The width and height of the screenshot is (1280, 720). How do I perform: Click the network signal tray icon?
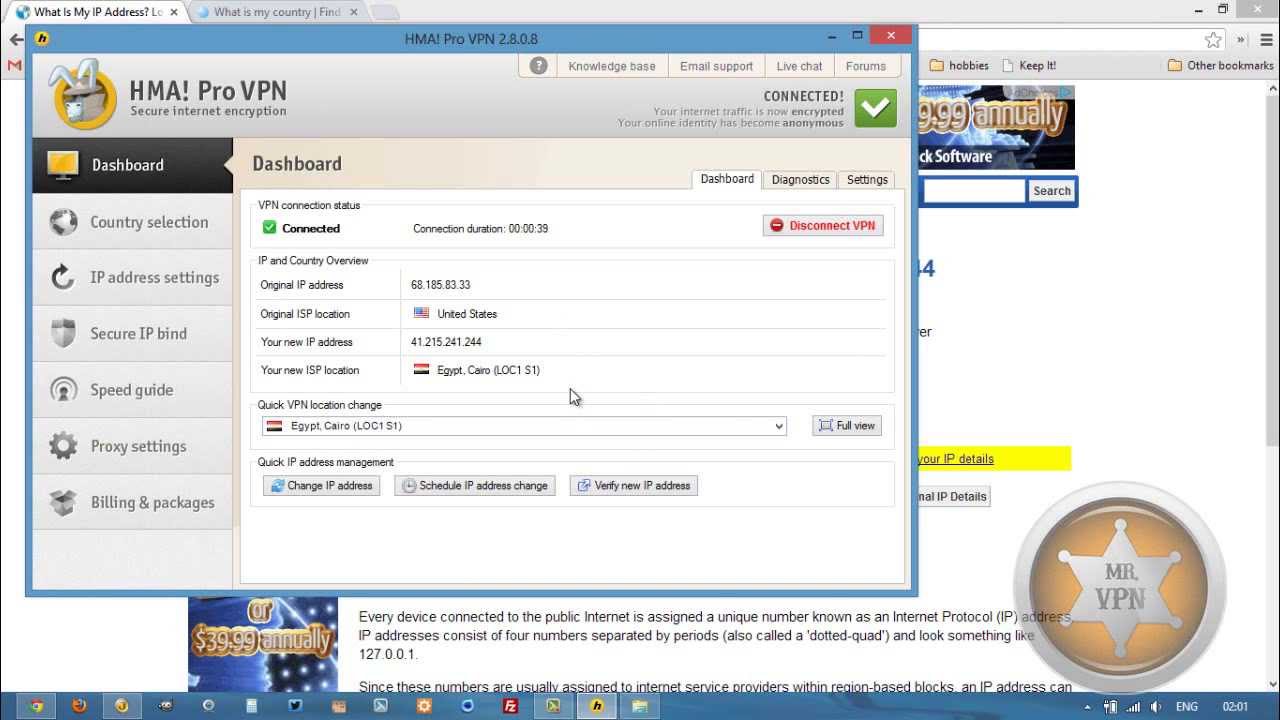tap(1134, 706)
